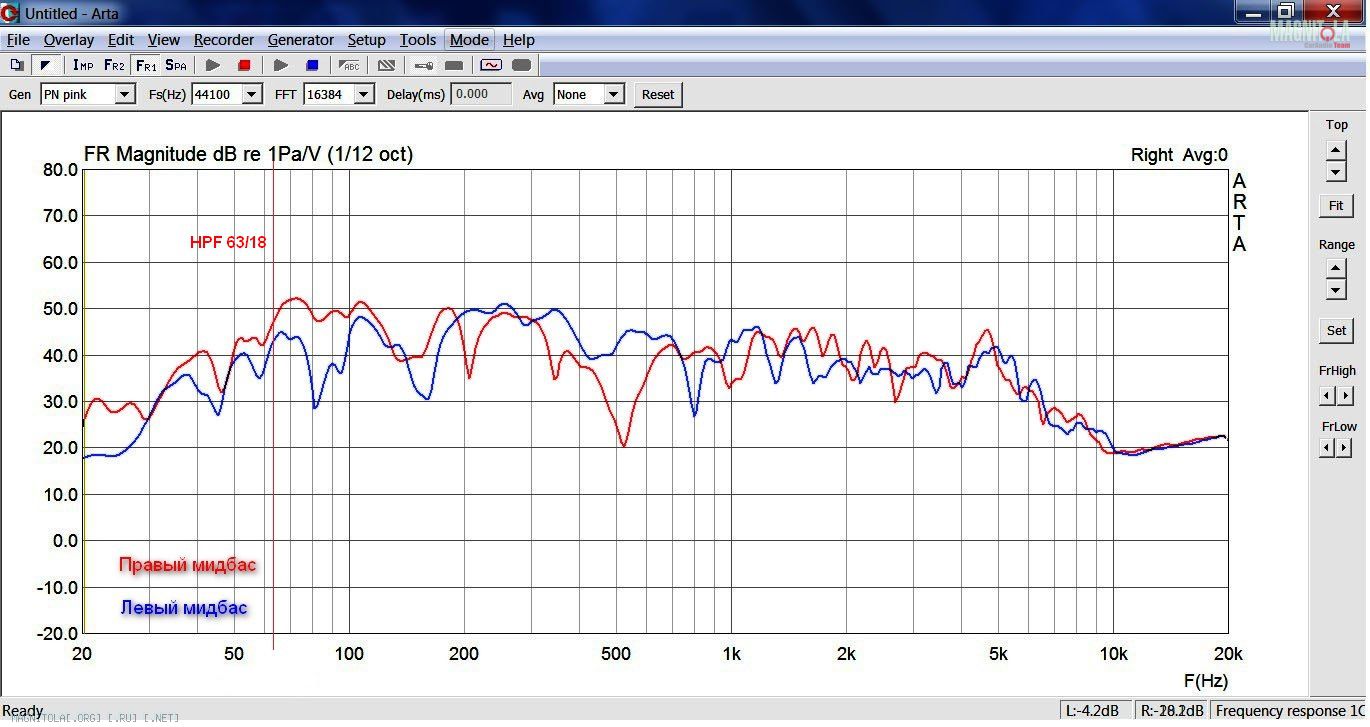The image size is (1370, 727).
Task: Switch to SPA spectrum analyzer mode
Action: [176, 65]
